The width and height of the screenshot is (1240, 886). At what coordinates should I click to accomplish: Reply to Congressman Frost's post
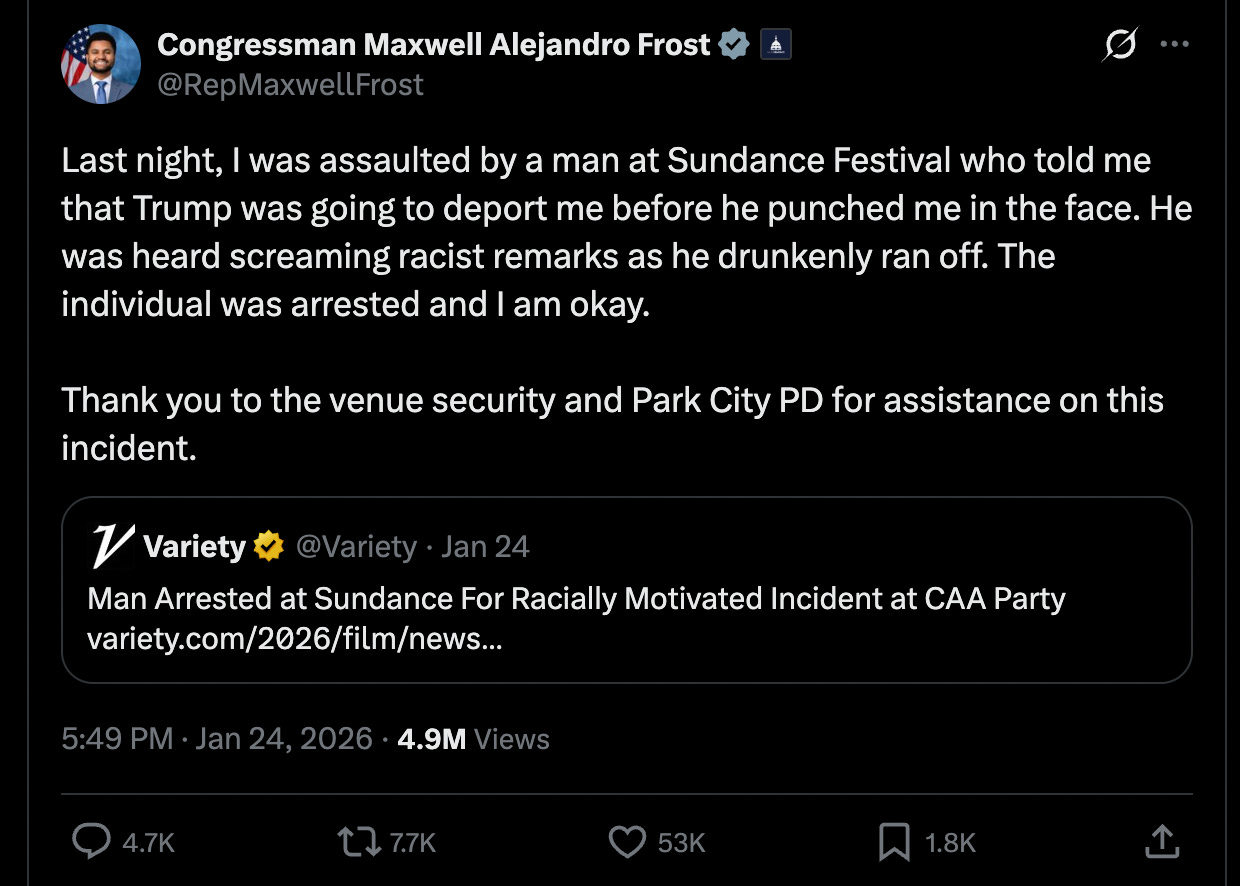point(92,842)
